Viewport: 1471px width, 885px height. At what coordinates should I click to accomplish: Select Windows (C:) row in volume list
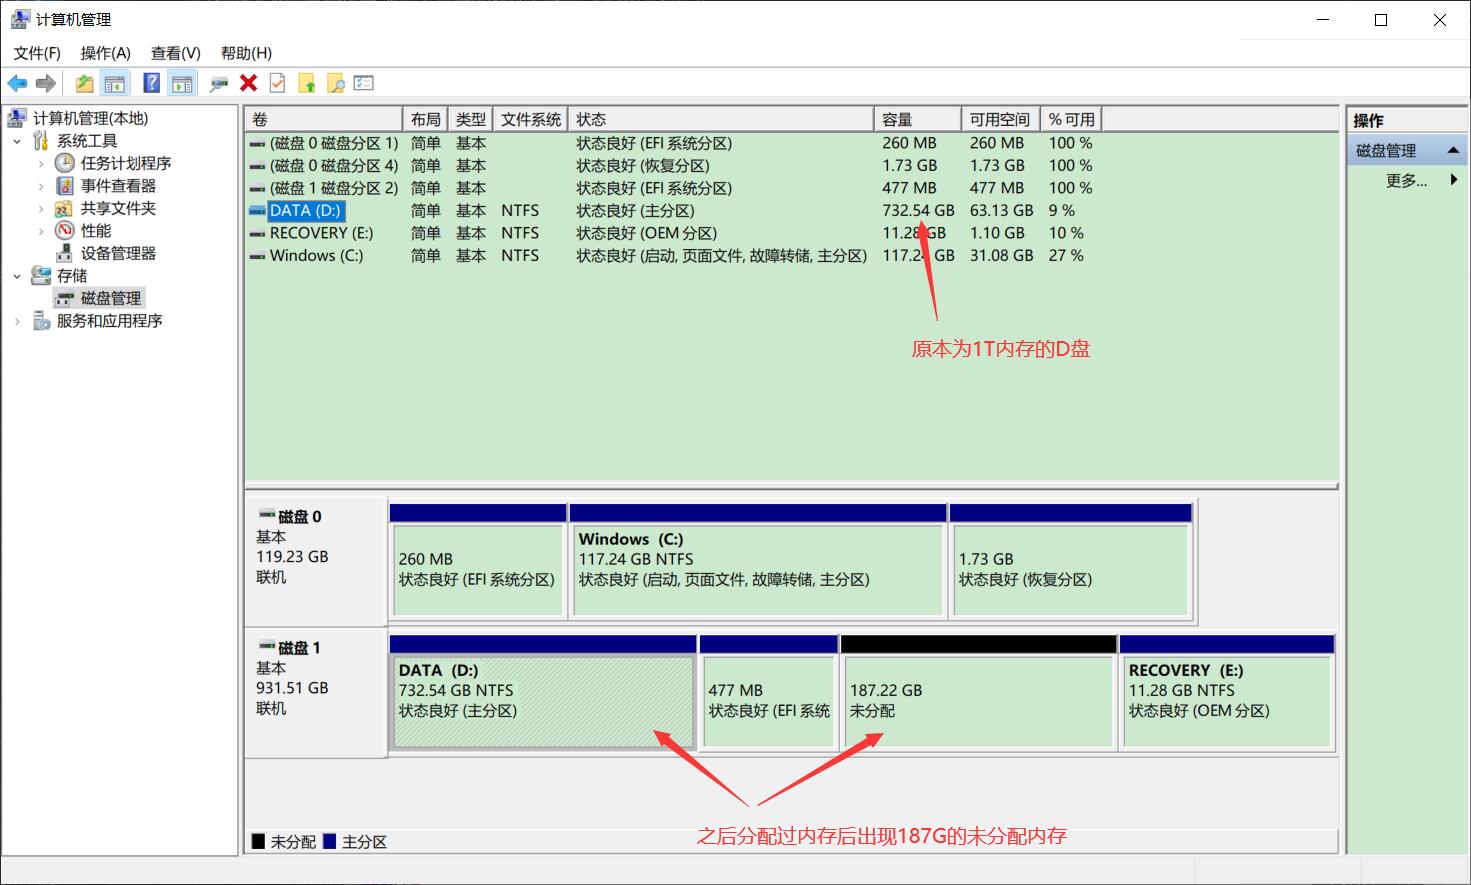[x=672, y=256]
